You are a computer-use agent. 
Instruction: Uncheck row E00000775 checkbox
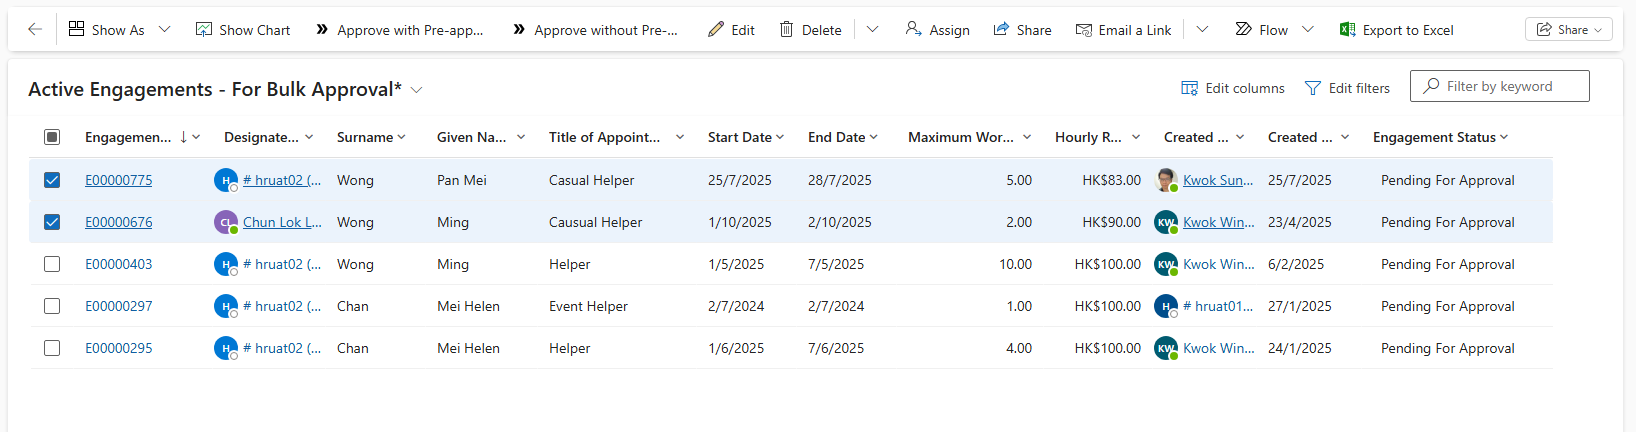coord(52,180)
